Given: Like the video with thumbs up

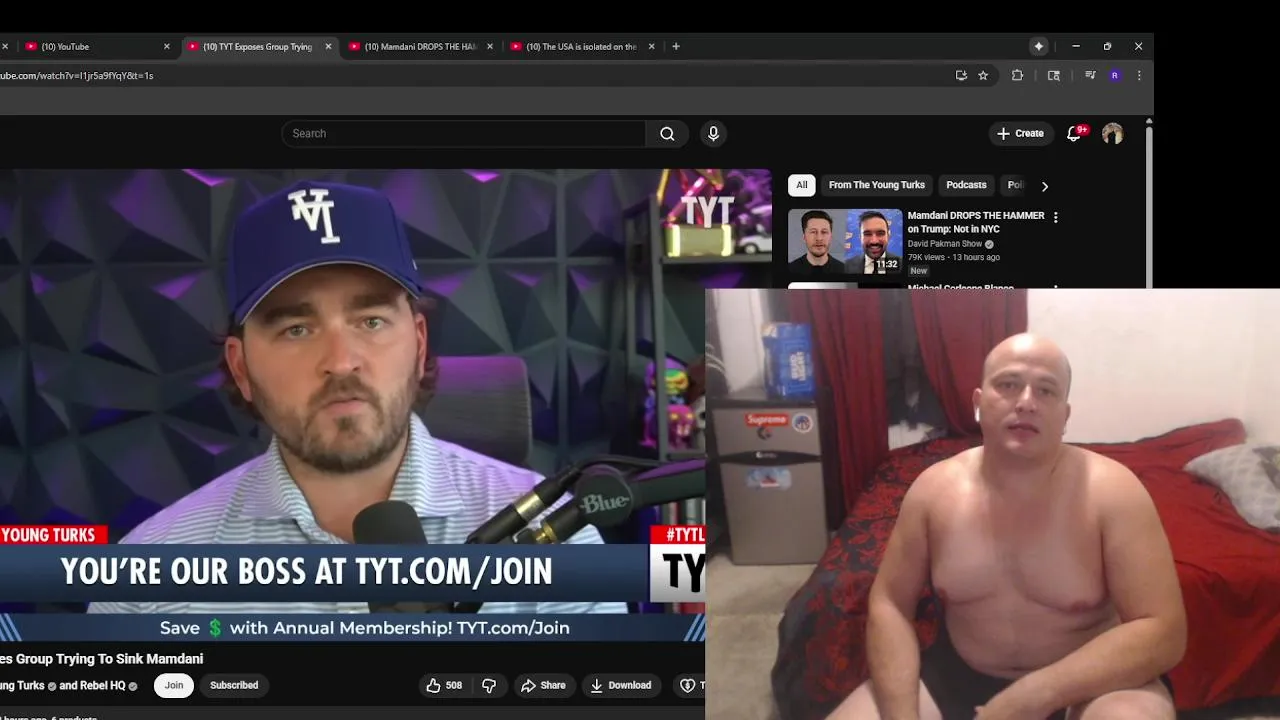Looking at the screenshot, I should tap(444, 685).
